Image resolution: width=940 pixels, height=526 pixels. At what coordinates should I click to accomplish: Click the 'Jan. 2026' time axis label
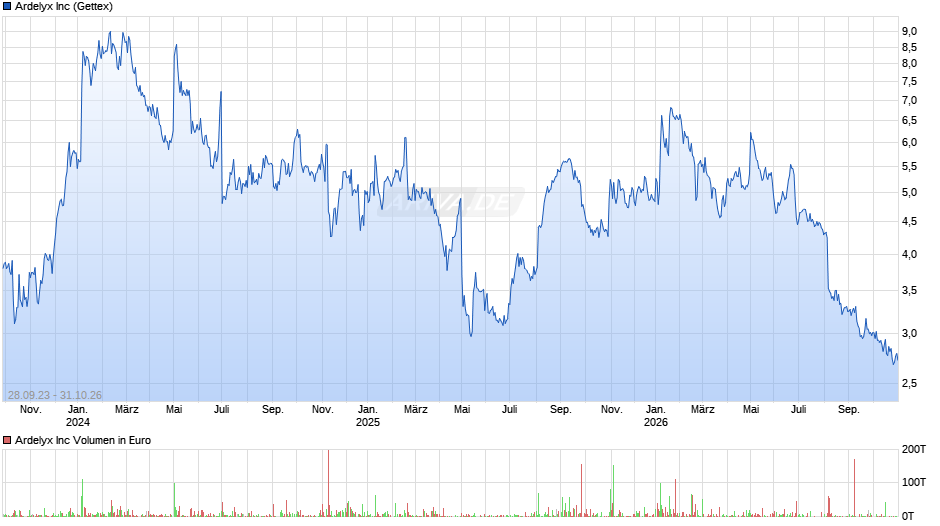click(x=656, y=416)
